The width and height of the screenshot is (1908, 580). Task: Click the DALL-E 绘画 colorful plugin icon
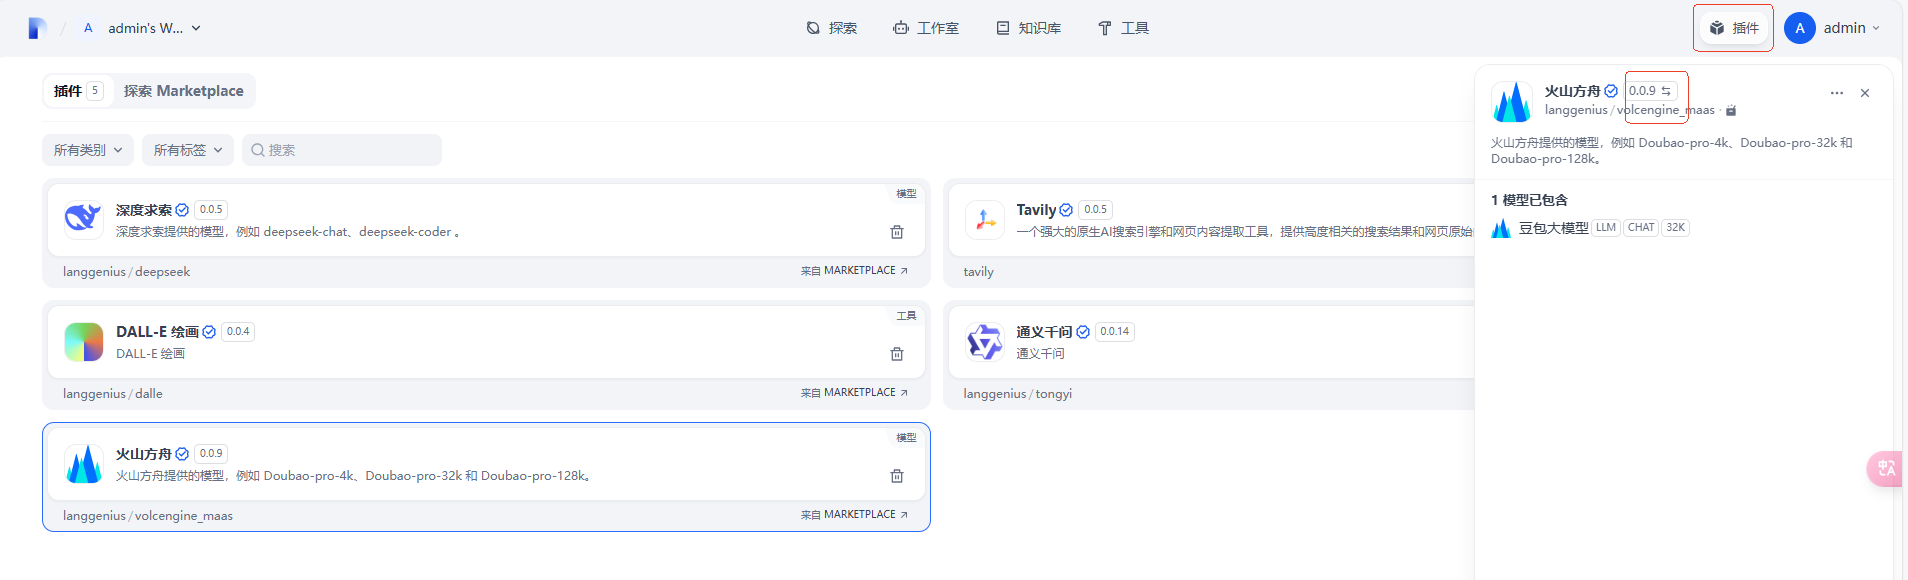(x=84, y=342)
